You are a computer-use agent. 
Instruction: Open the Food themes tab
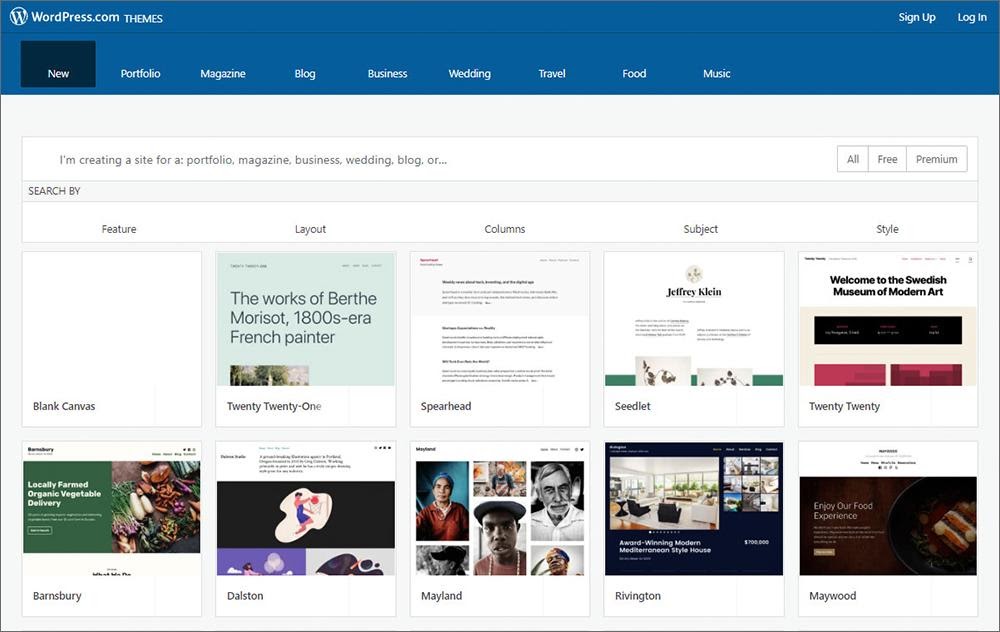coord(634,73)
